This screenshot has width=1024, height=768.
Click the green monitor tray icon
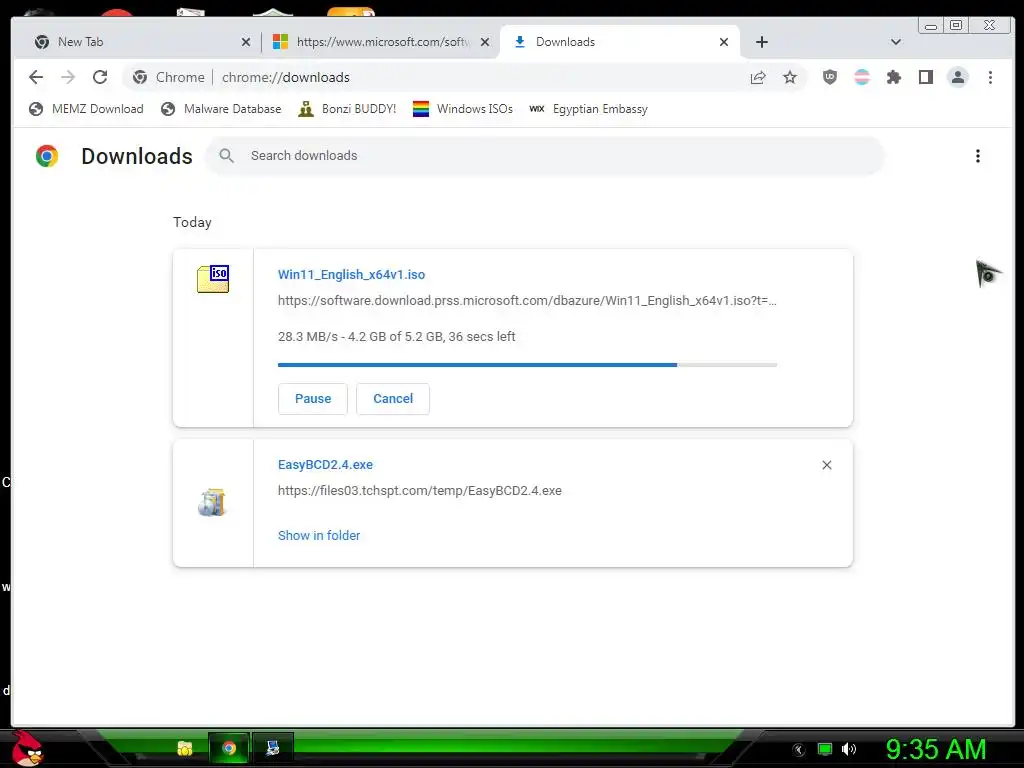[825, 749]
